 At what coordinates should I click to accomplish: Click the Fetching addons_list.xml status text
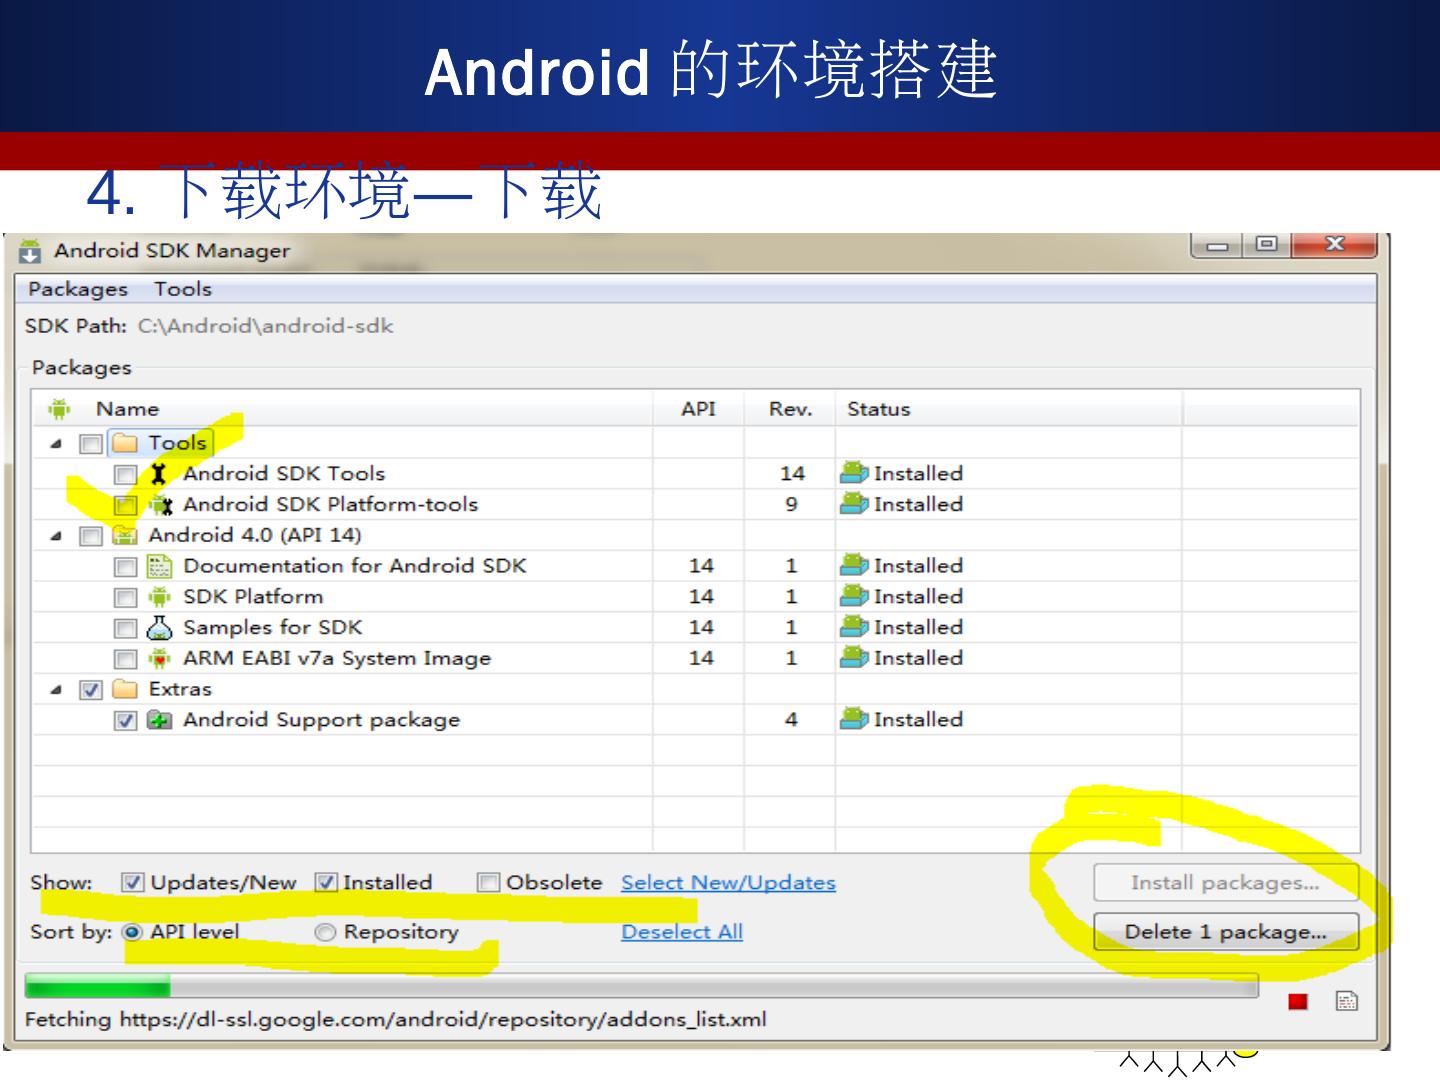click(x=396, y=1020)
